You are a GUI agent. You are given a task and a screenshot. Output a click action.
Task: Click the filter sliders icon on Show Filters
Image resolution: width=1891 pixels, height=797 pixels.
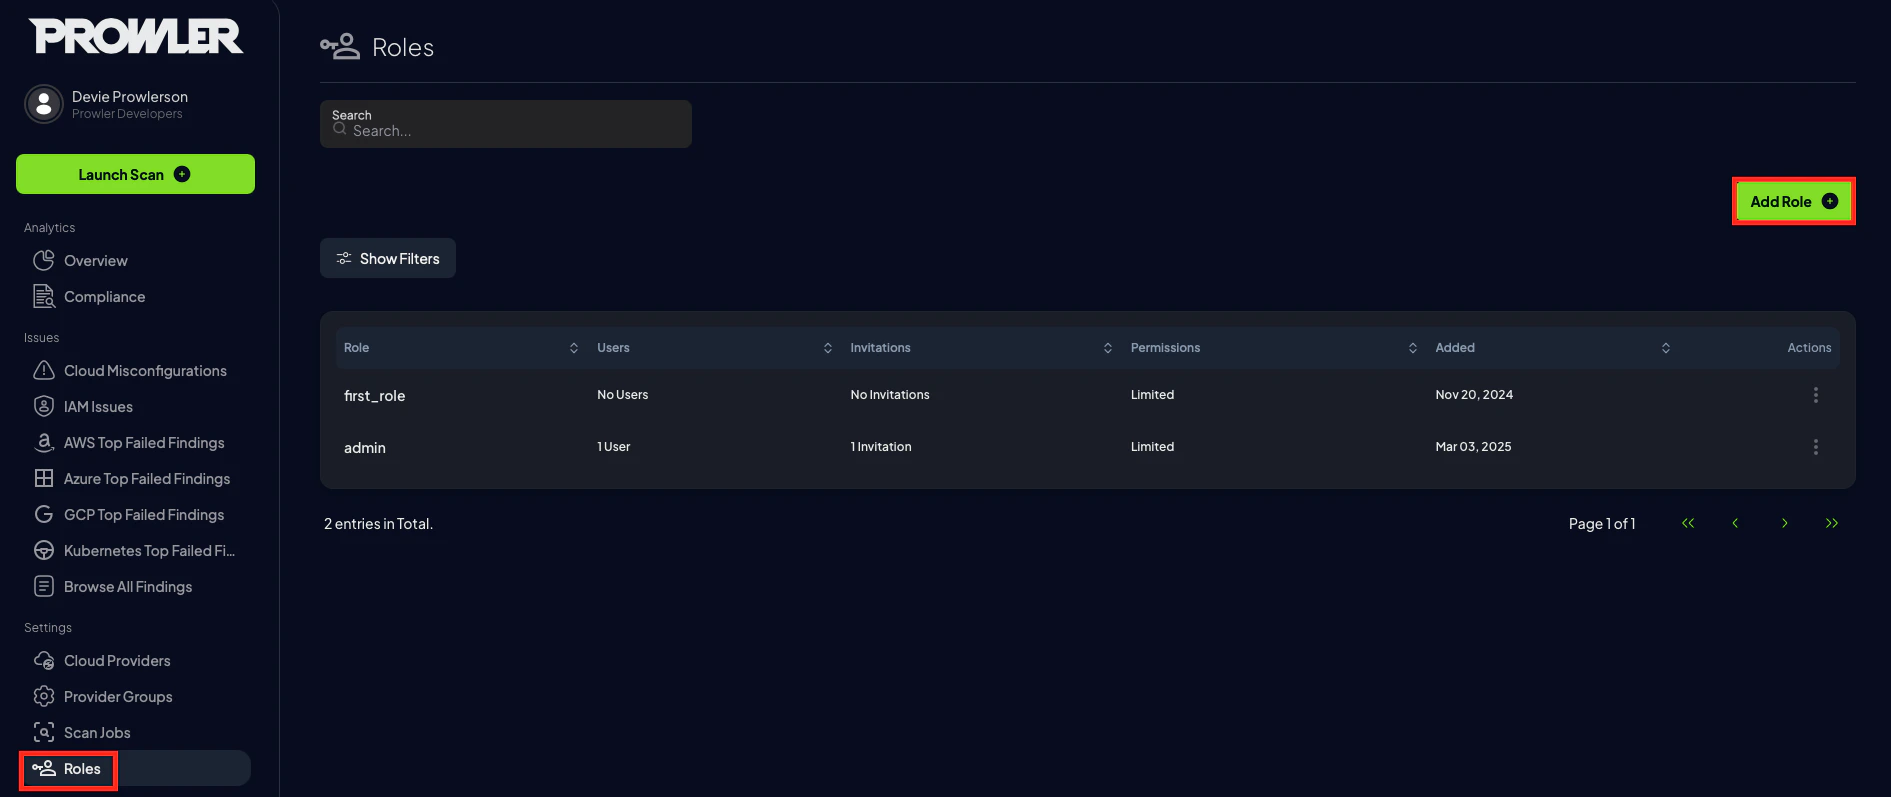pyautogui.click(x=344, y=258)
